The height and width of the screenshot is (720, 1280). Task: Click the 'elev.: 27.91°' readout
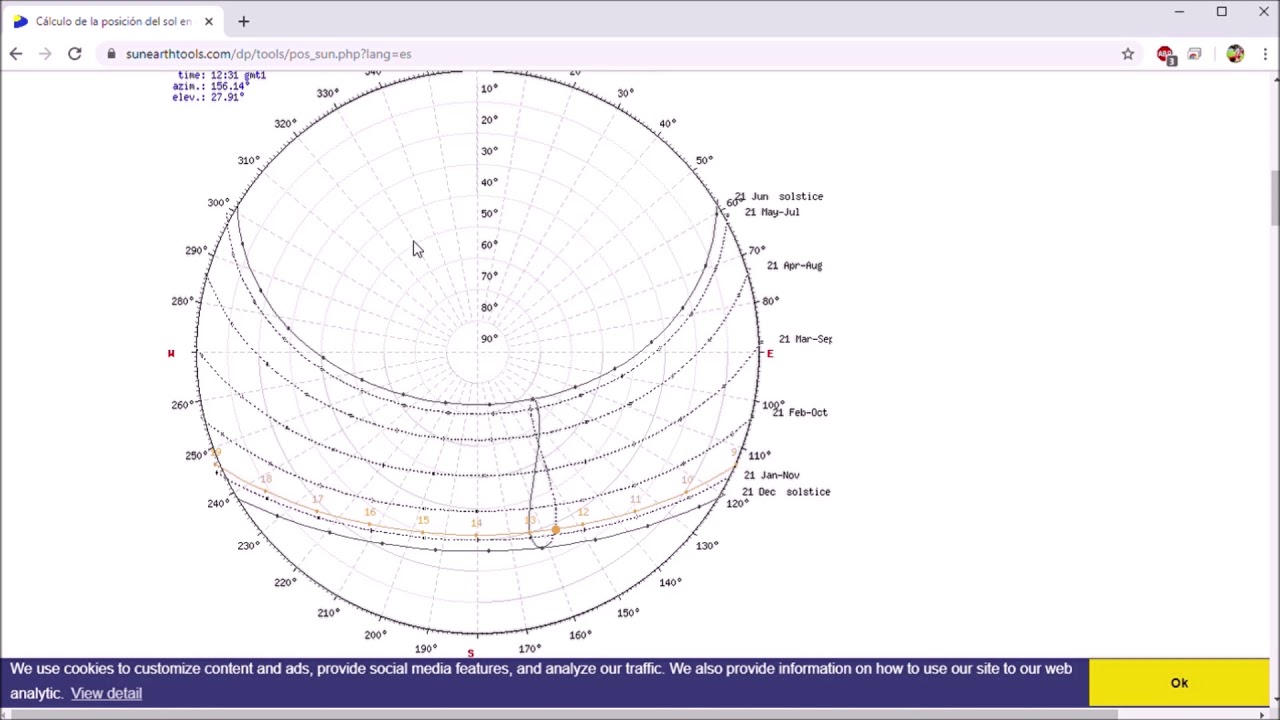208,97
